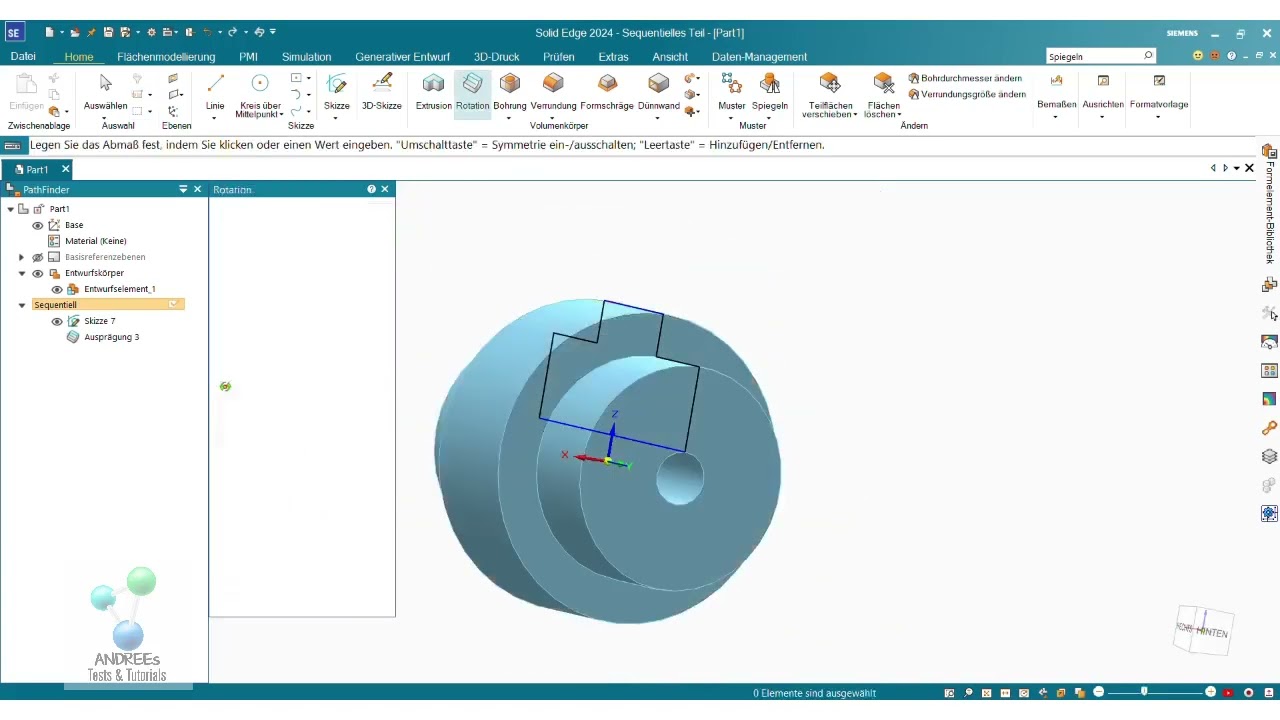Screen dimensions: 1280x720
Task: Pick Kreis über Mittelpunkt tool
Action: tap(260, 94)
